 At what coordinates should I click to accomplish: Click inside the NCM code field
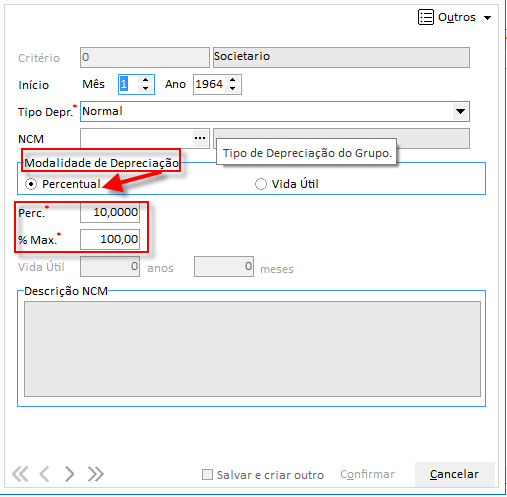pos(137,138)
